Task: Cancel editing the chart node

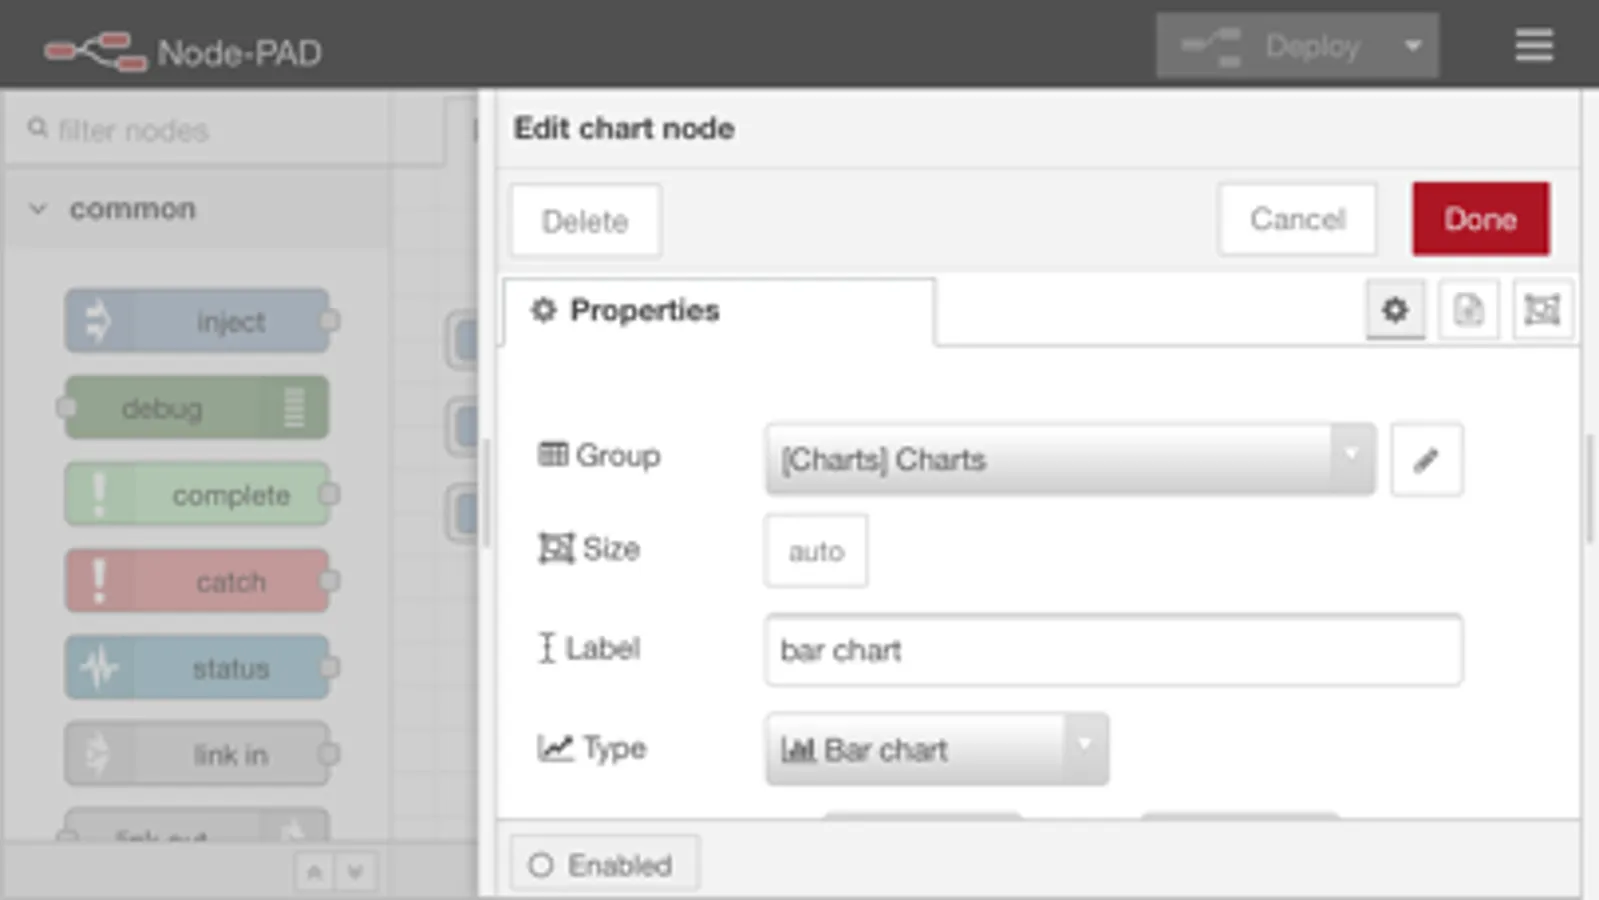Action: pos(1297,219)
